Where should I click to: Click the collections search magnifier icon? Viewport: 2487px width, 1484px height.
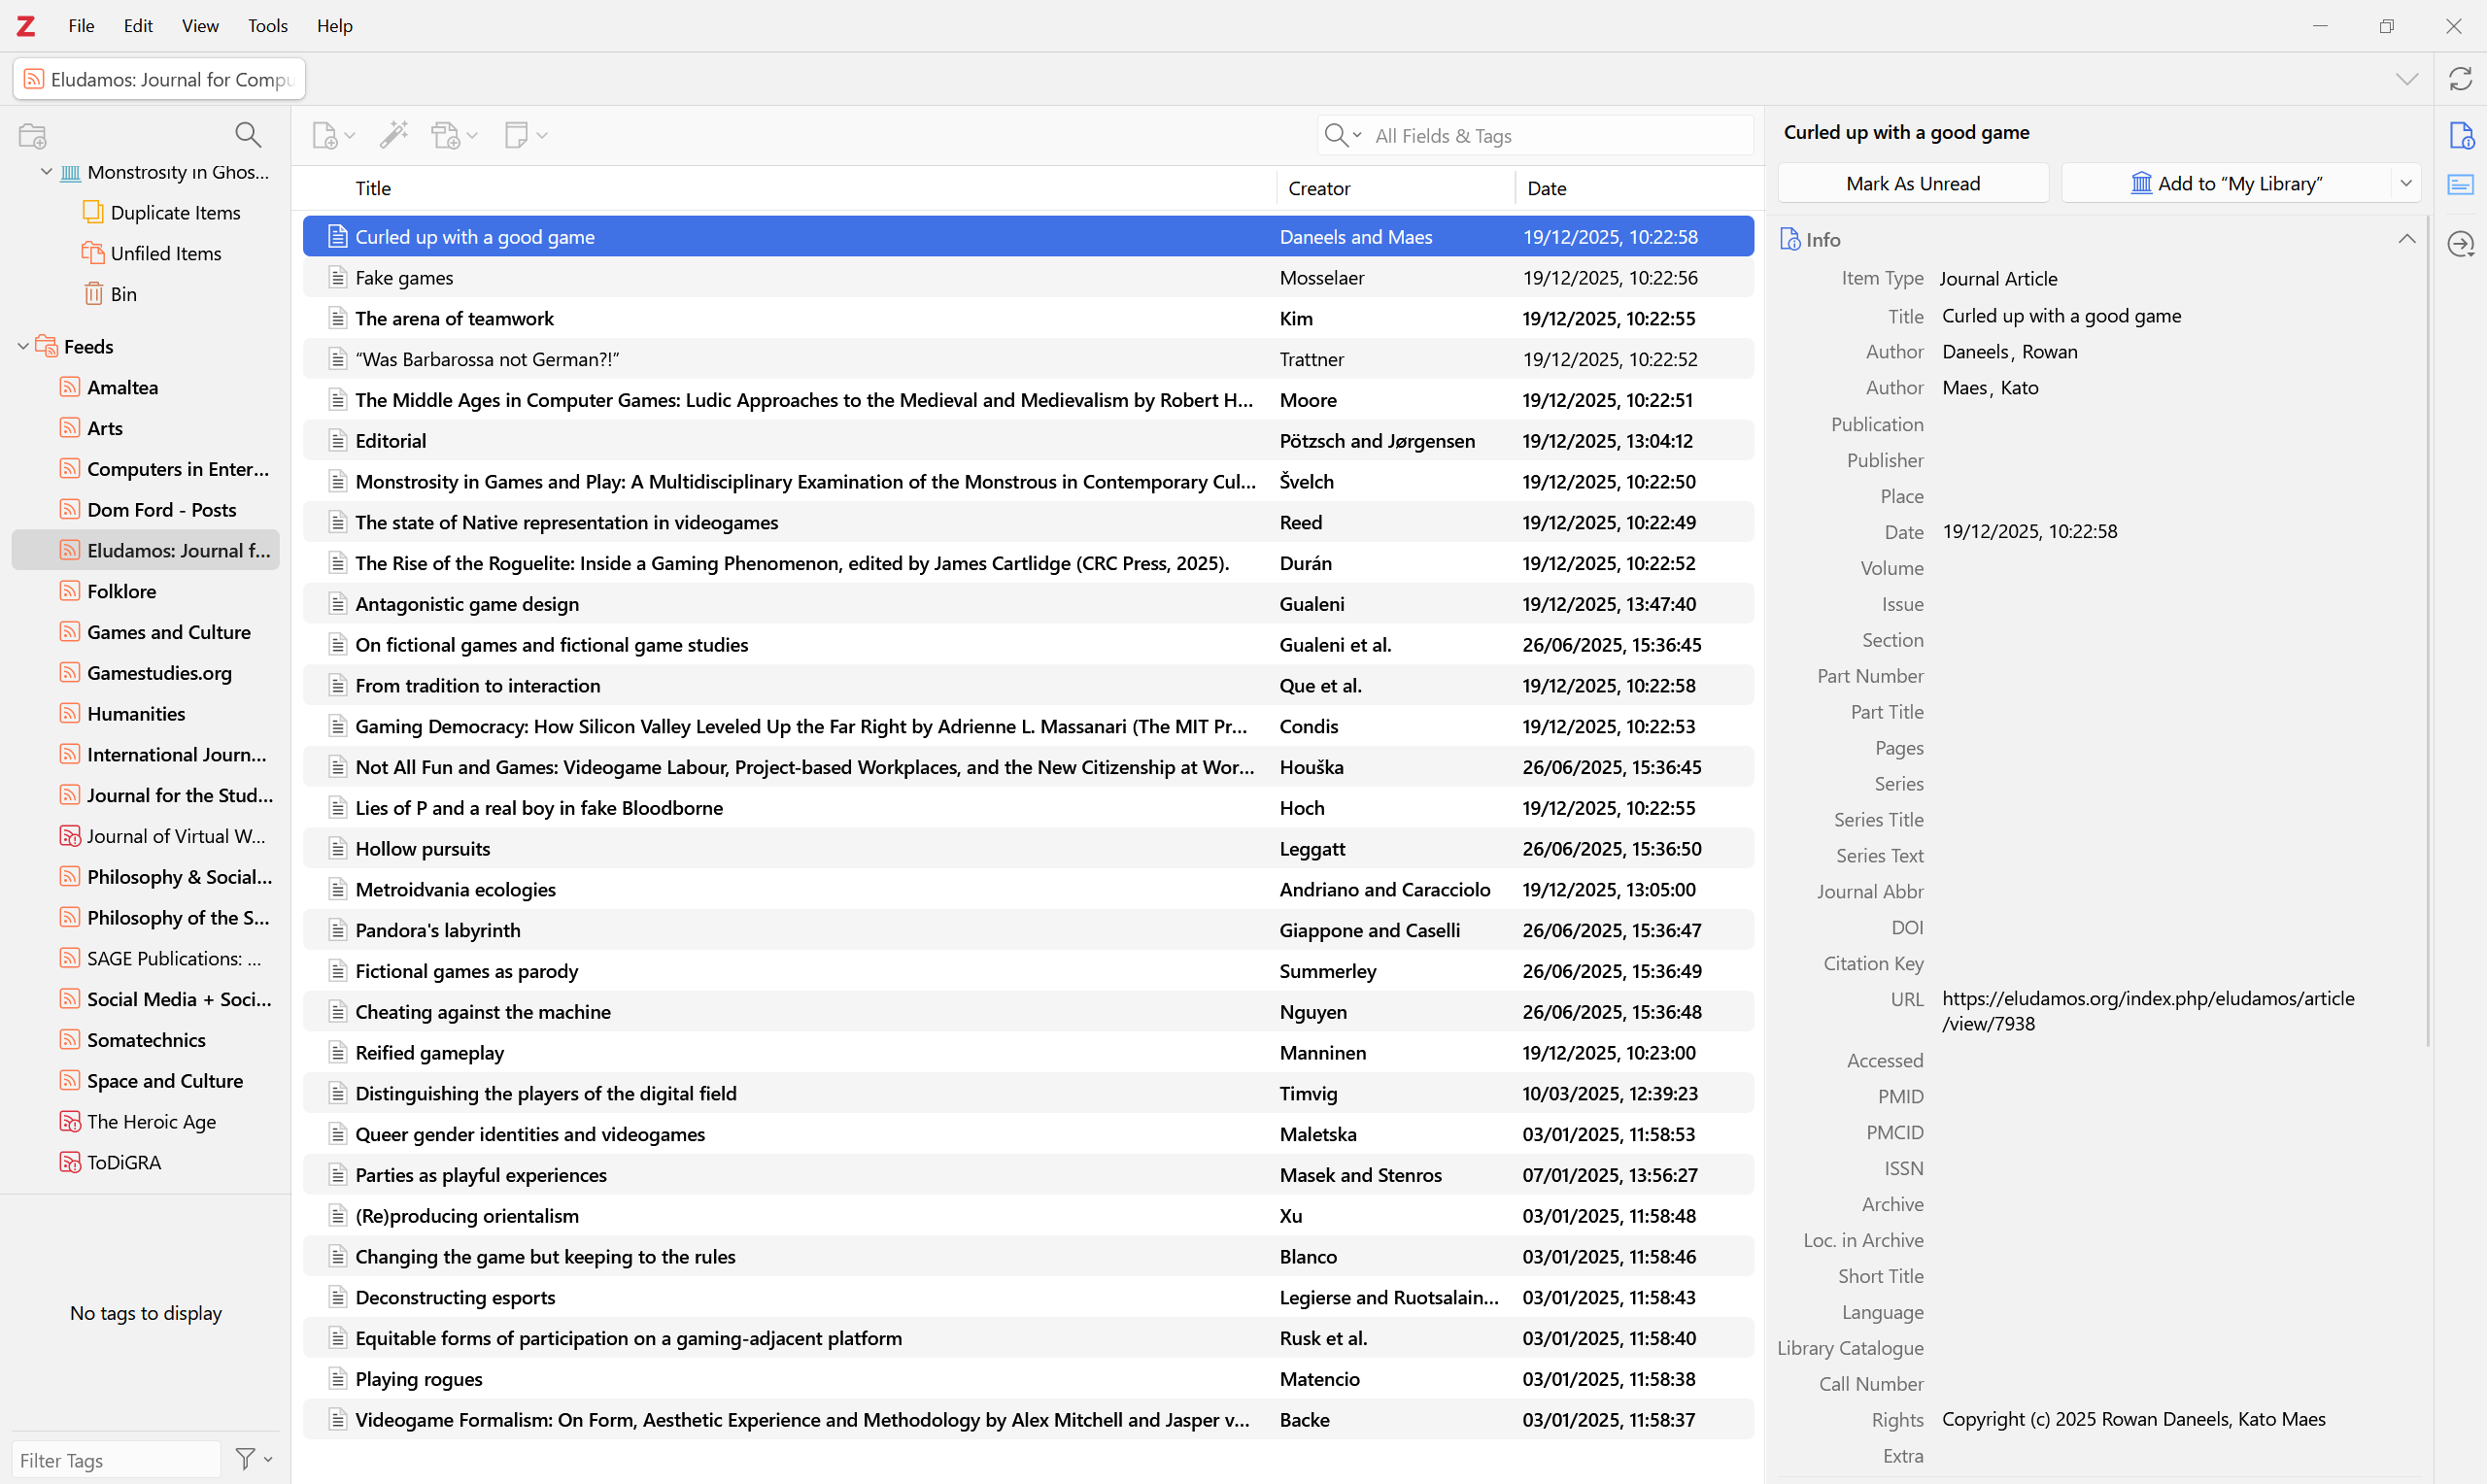tap(247, 135)
